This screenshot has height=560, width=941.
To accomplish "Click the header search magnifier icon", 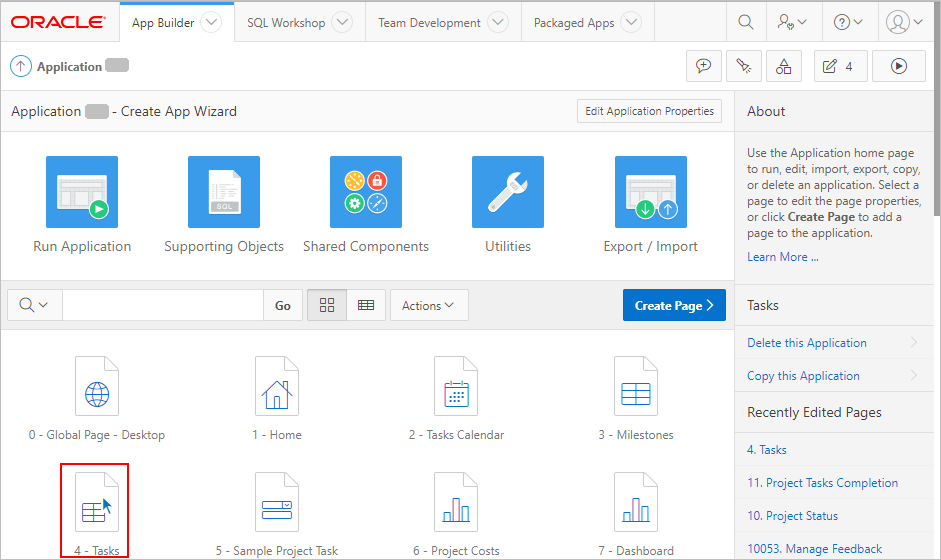I will [x=745, y=22].
